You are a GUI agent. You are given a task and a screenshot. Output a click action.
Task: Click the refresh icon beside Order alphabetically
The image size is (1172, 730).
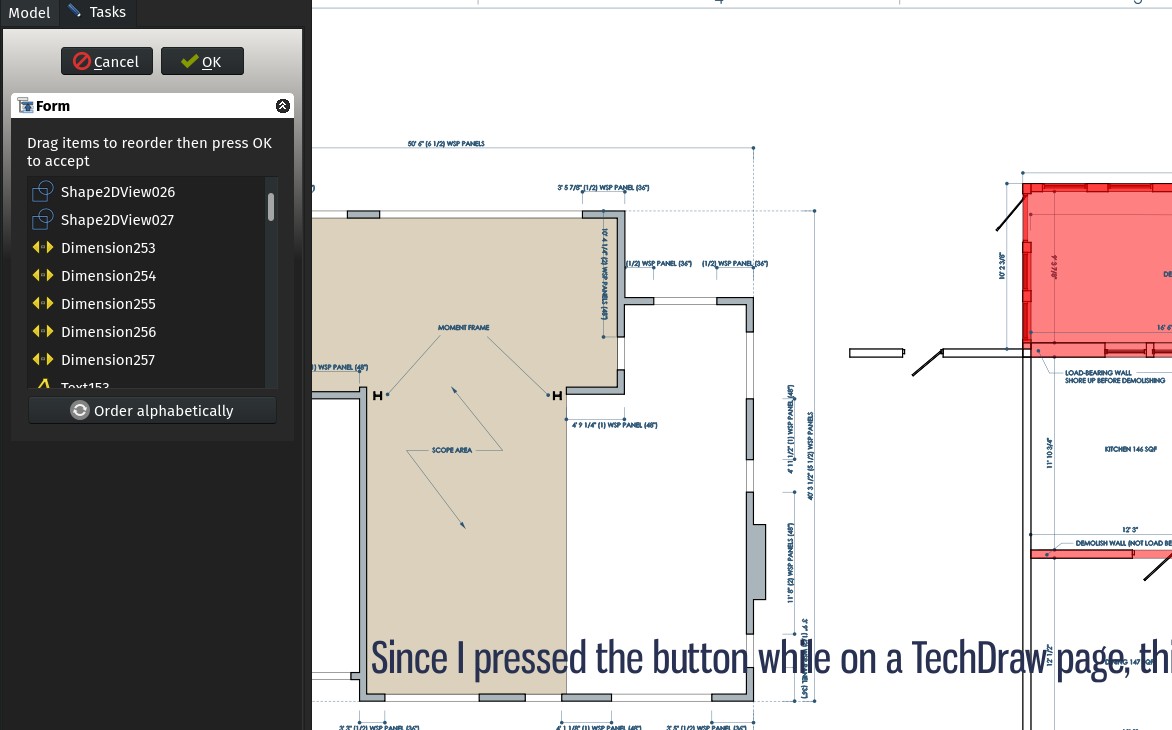coord(80,410)
